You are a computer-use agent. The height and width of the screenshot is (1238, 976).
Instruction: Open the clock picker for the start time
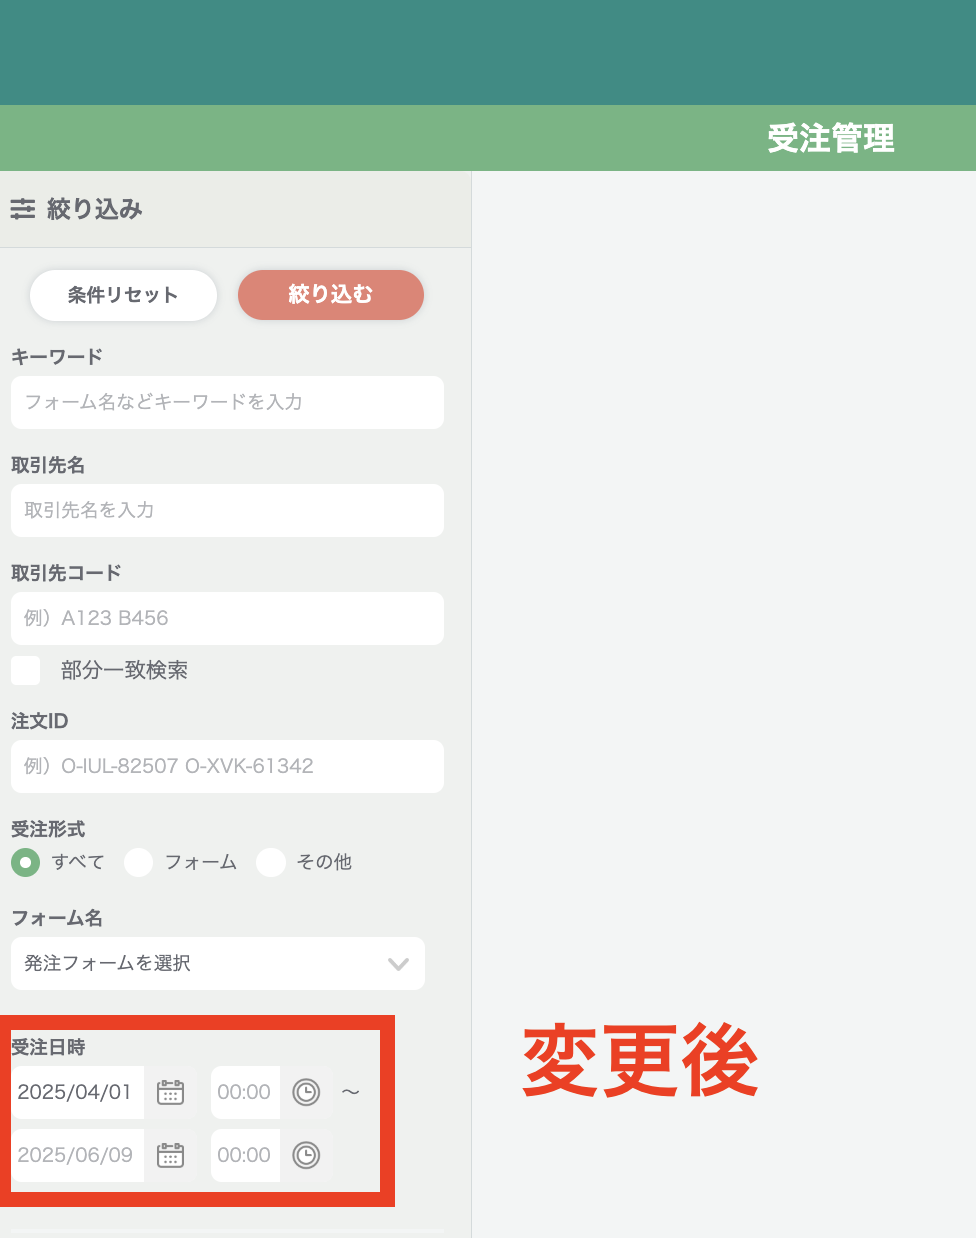(x=306, y=1092)
